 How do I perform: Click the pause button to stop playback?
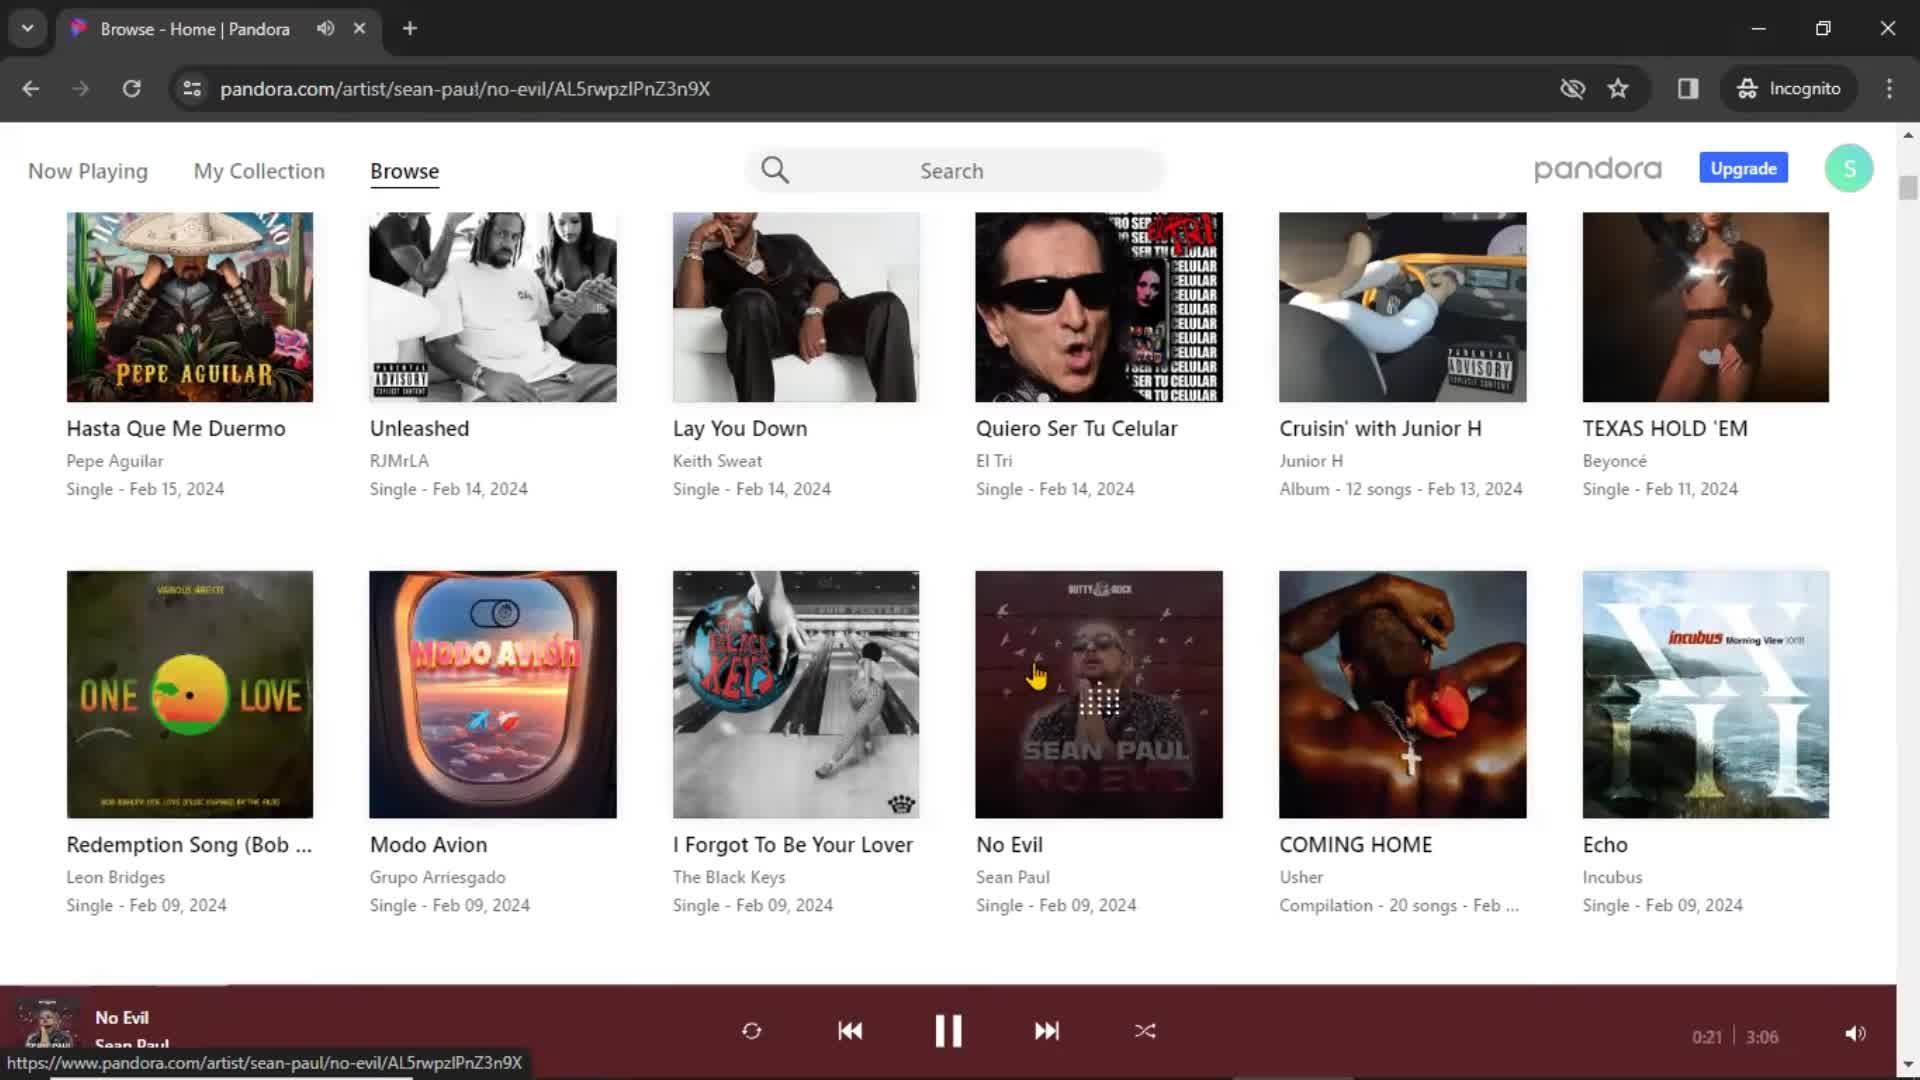click(x=947, y=1031)
